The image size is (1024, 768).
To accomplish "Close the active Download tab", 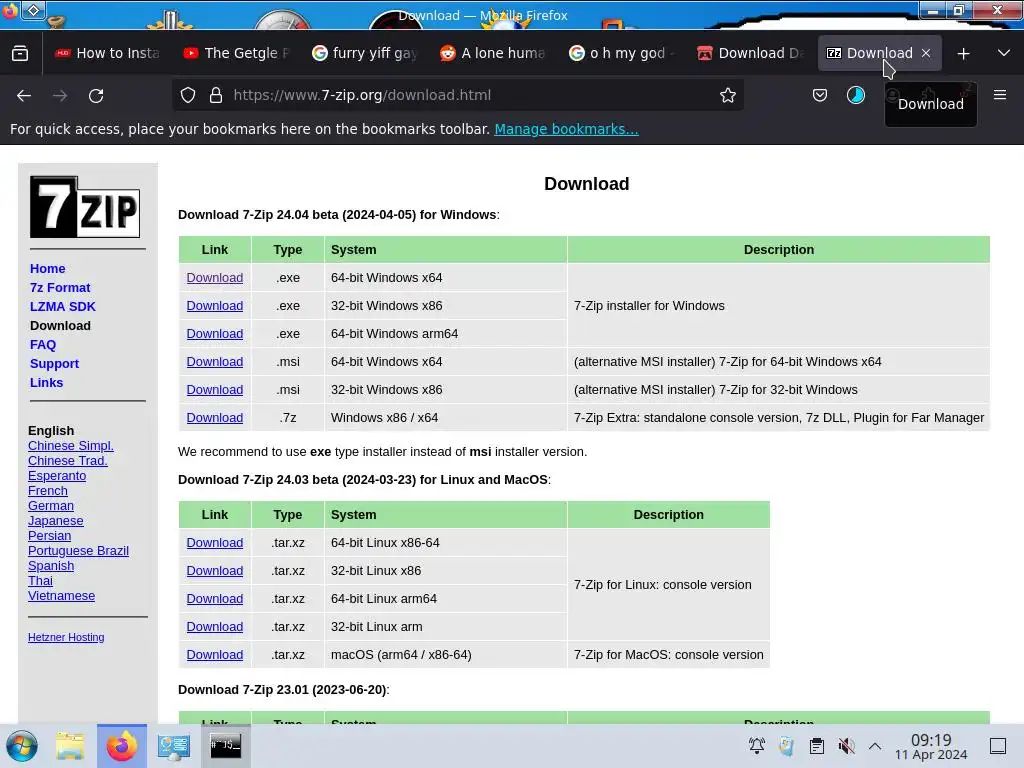I will click(926, 53).
